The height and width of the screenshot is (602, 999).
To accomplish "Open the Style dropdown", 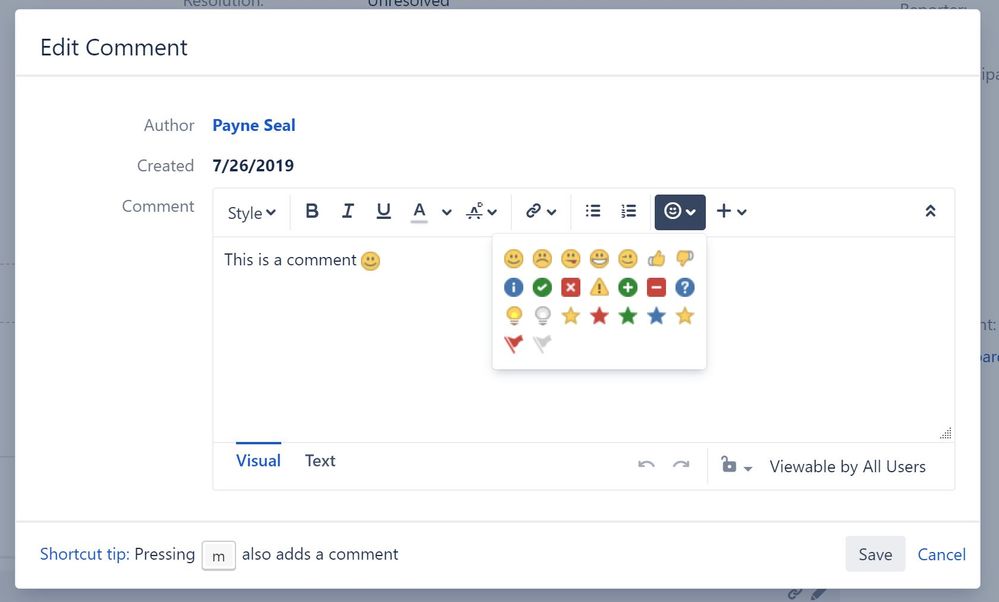I will tap(250, 212).
